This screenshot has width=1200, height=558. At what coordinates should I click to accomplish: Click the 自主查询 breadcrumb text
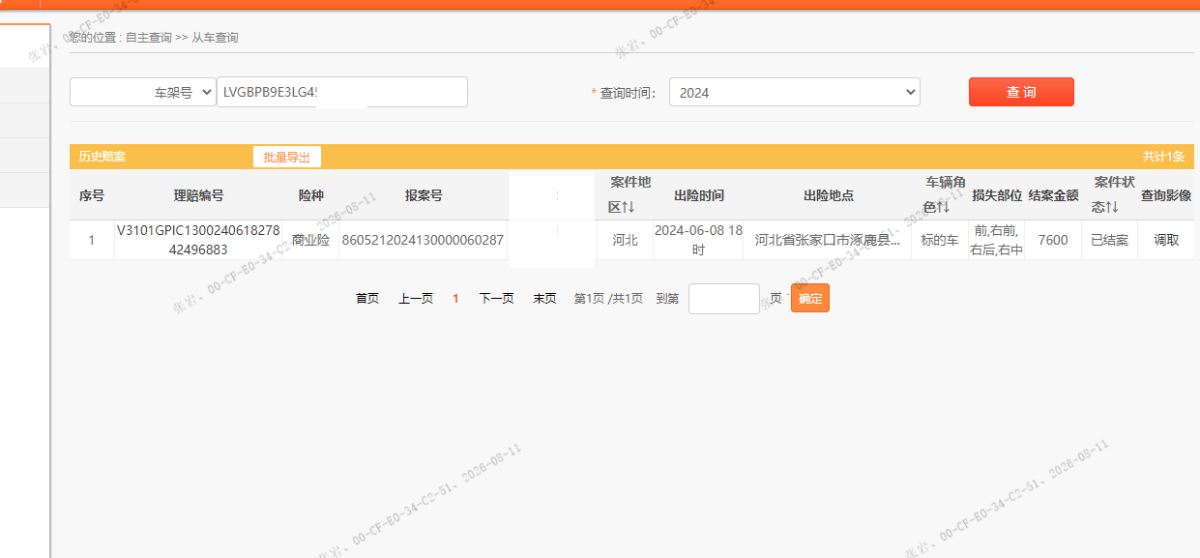click(148, 38)
